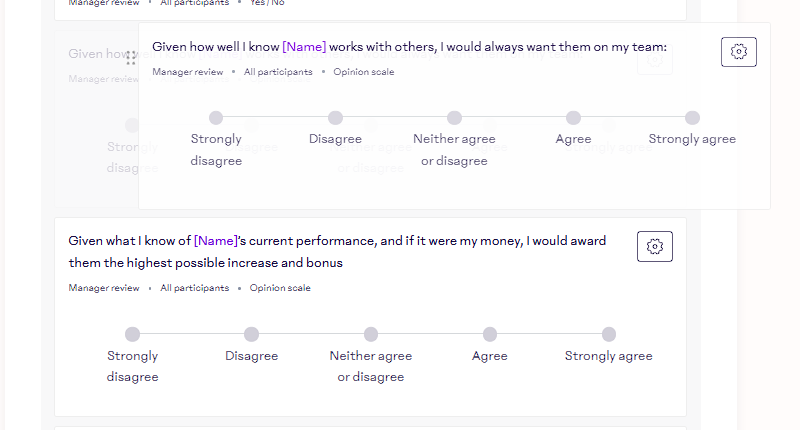800x430 pixels.
Task: Click the drag handle of the floating question card
Action: [x=131, y=58]
